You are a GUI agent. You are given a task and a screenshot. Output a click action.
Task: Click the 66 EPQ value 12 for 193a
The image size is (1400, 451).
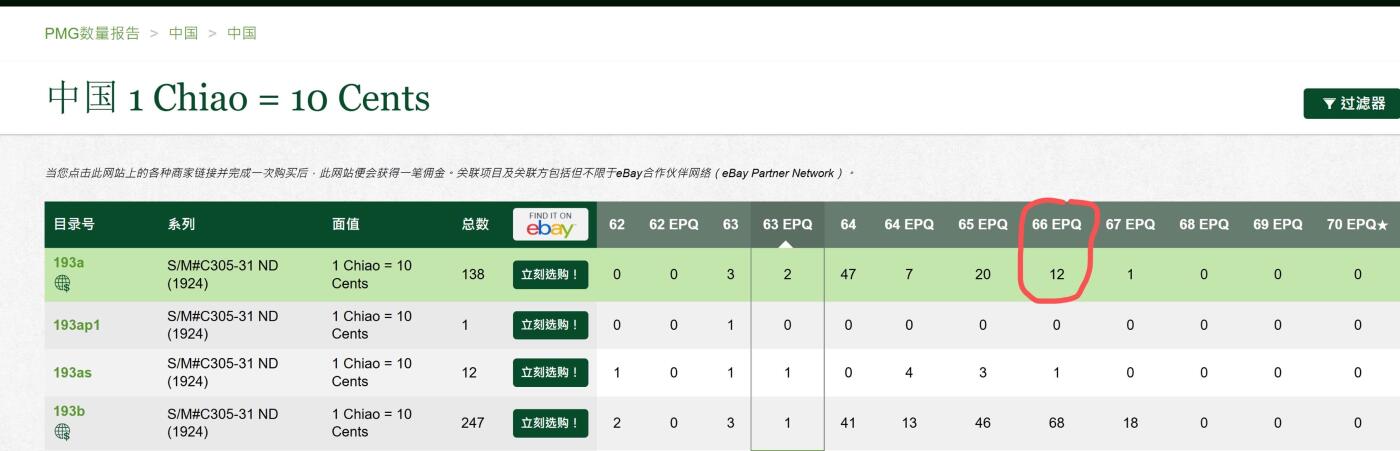(x=1057, y=274)
